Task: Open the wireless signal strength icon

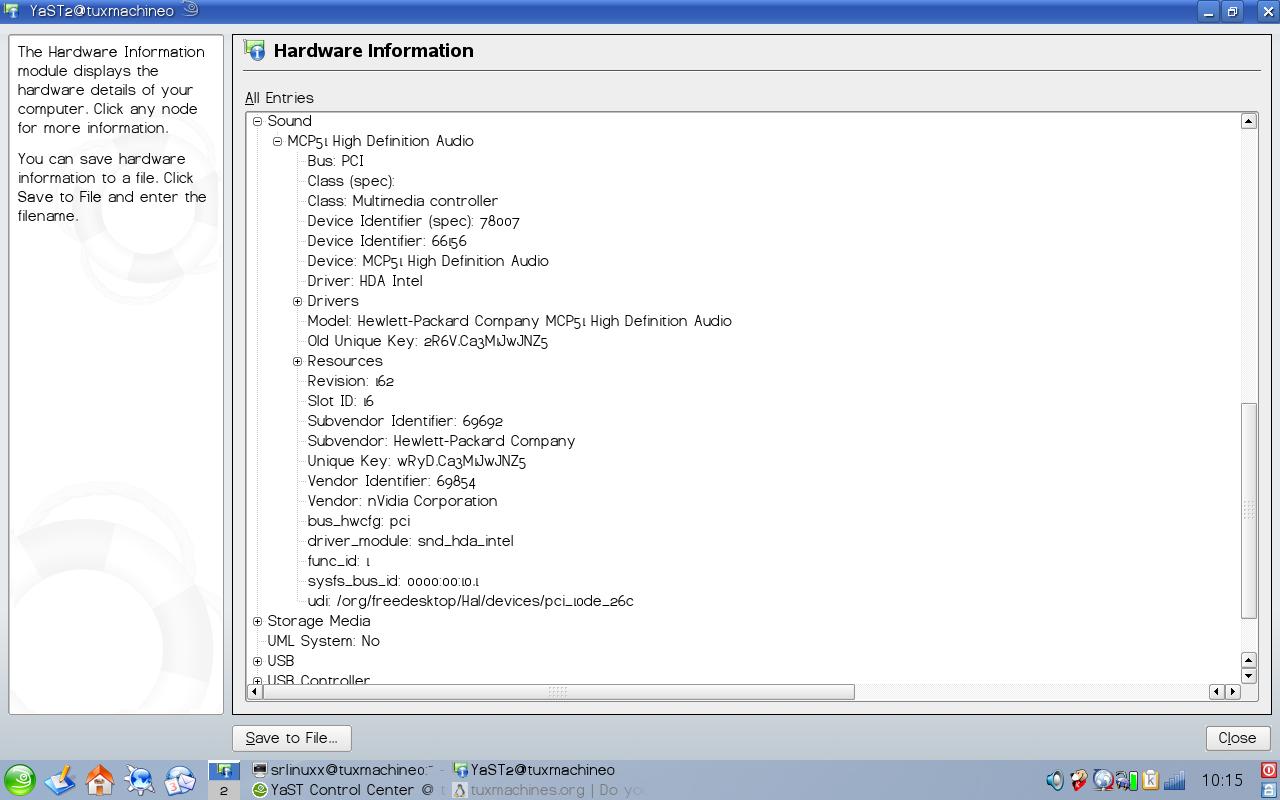Action: click(1174, 780)
